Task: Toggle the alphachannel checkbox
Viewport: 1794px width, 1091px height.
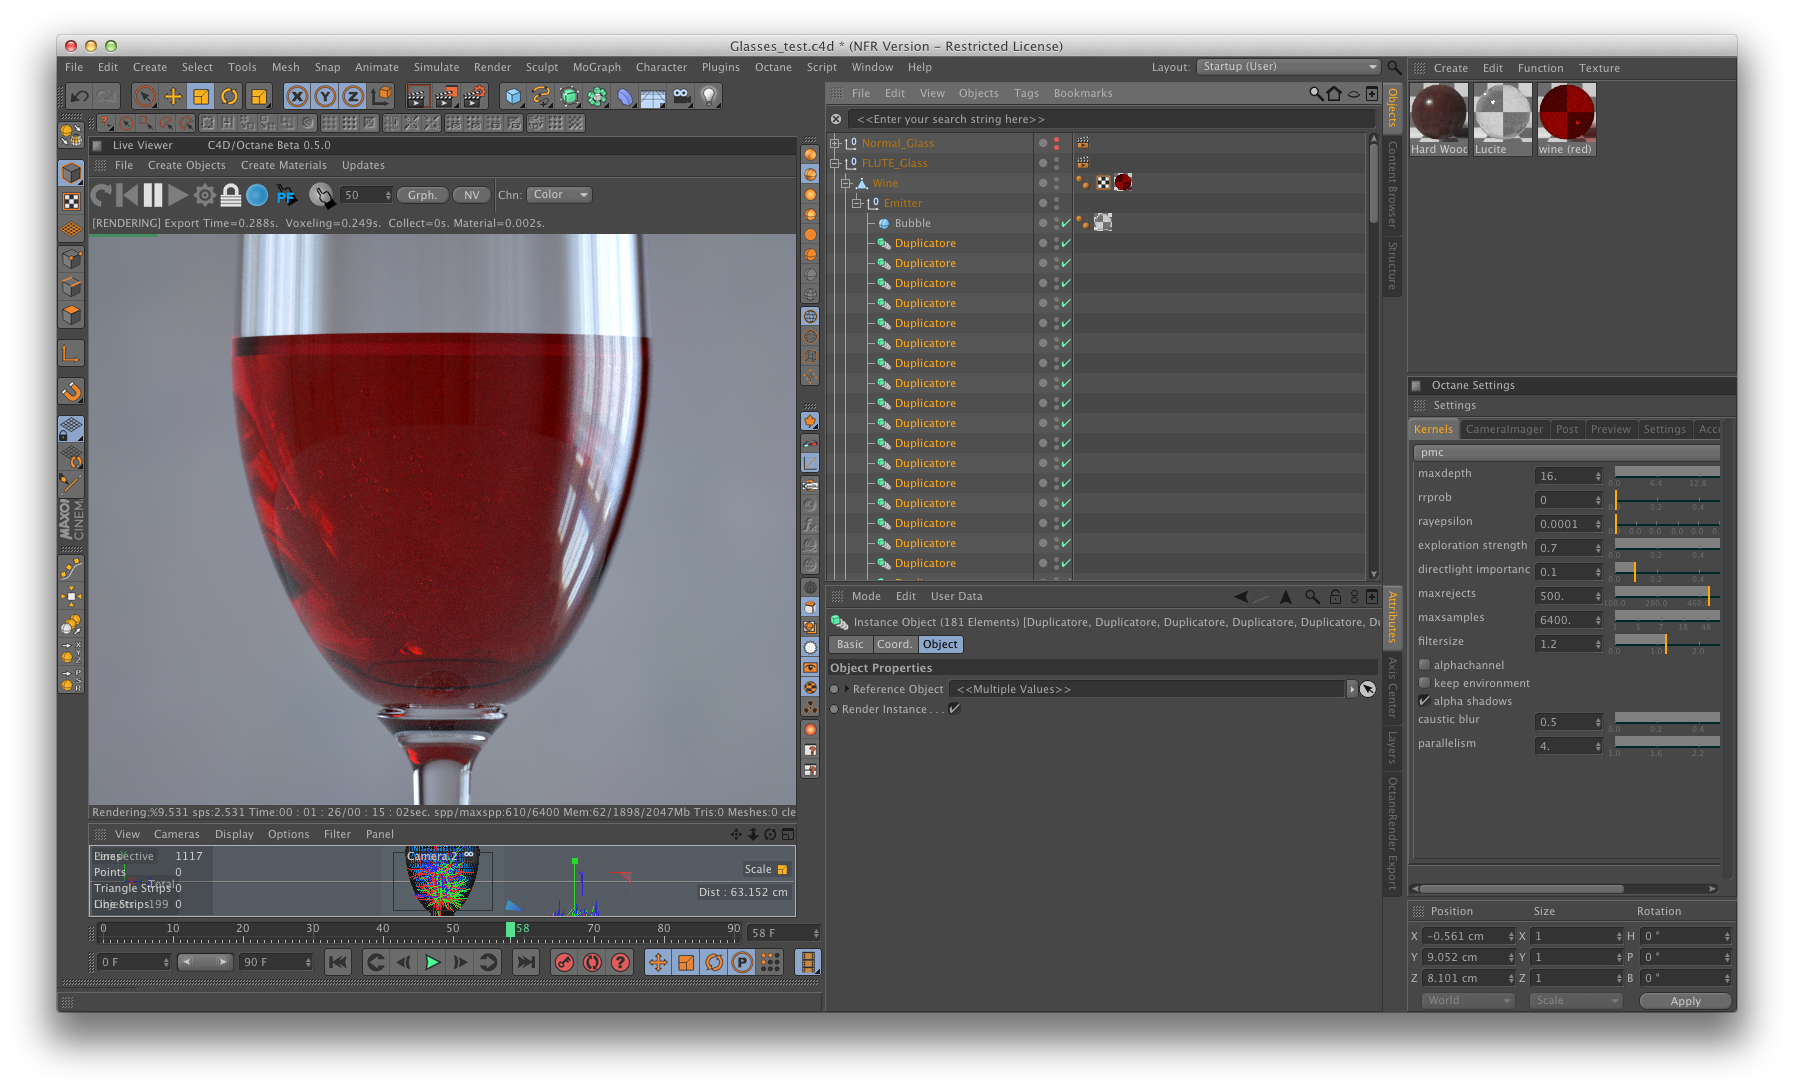Action: point(1424,665)
